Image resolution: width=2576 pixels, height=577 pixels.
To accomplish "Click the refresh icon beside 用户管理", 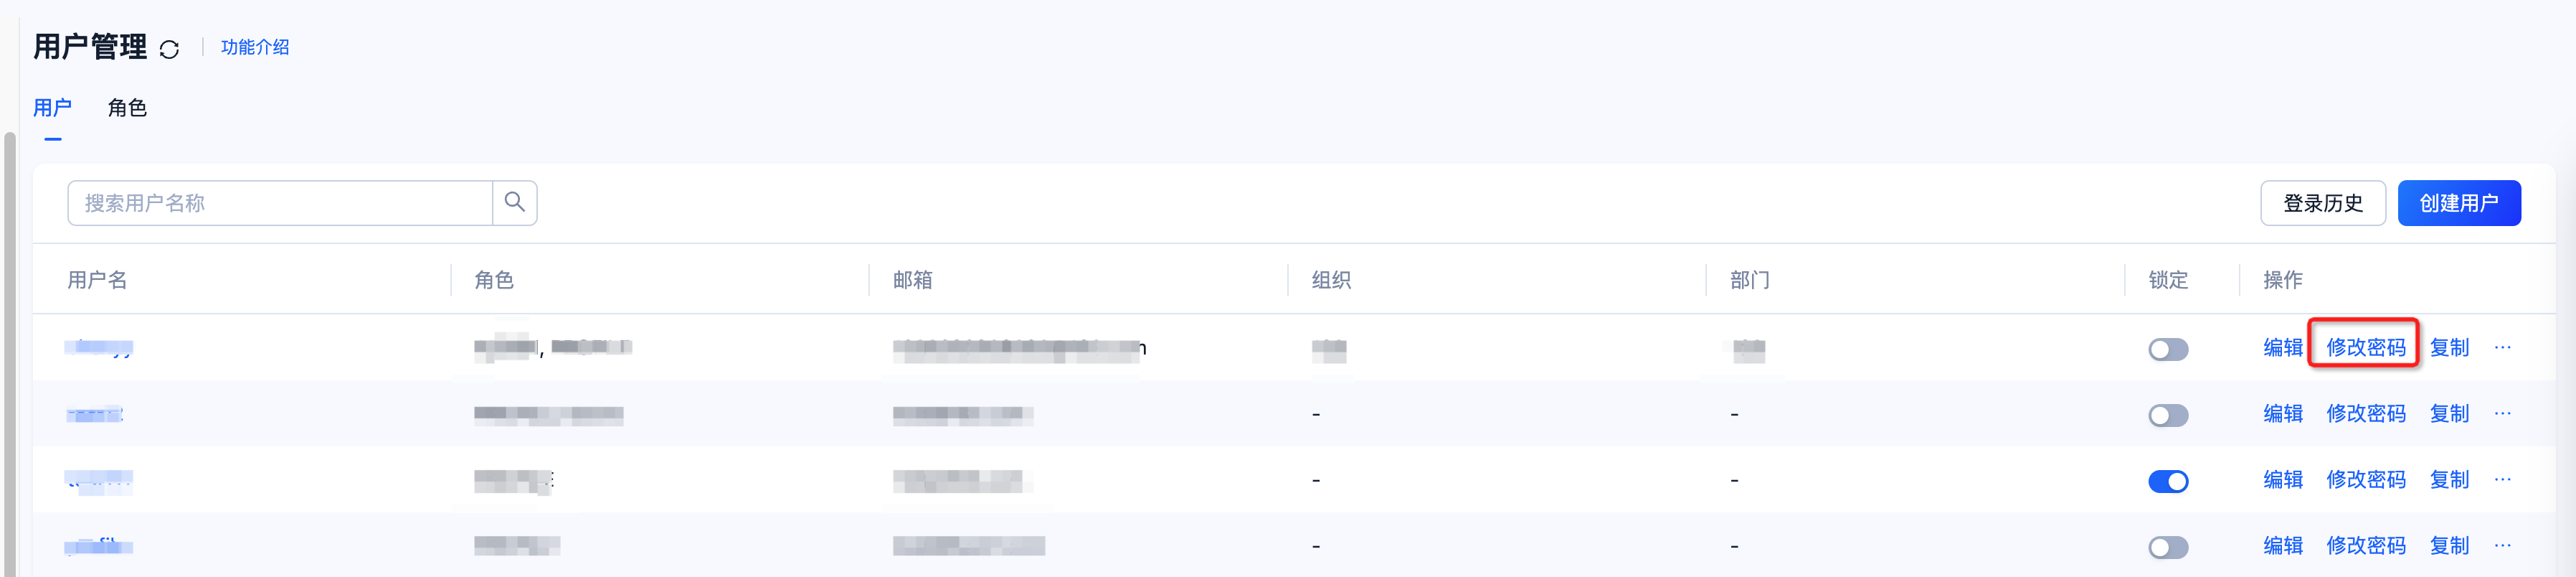I will (169, 49).
